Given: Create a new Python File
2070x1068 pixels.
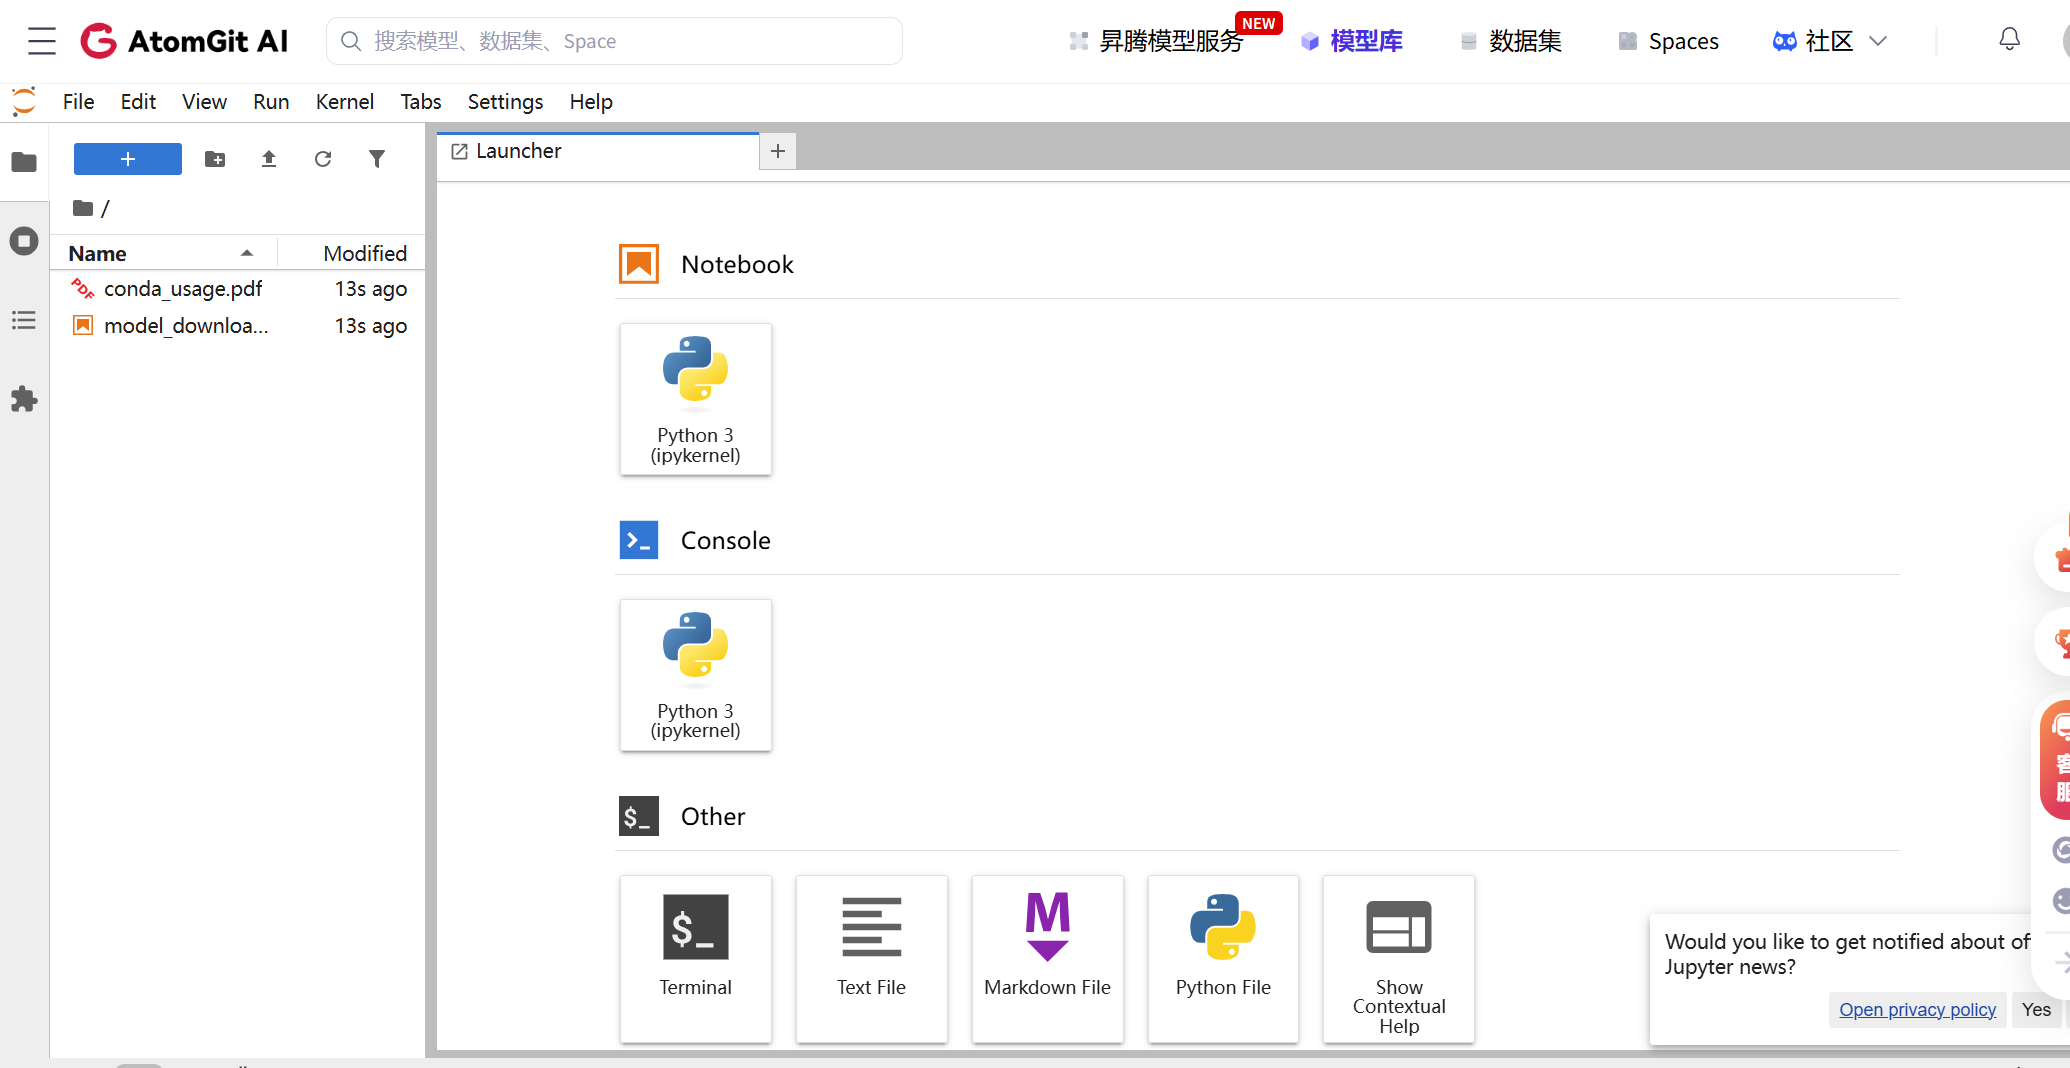Looking at the screenshot, I should coord(1223,959).
